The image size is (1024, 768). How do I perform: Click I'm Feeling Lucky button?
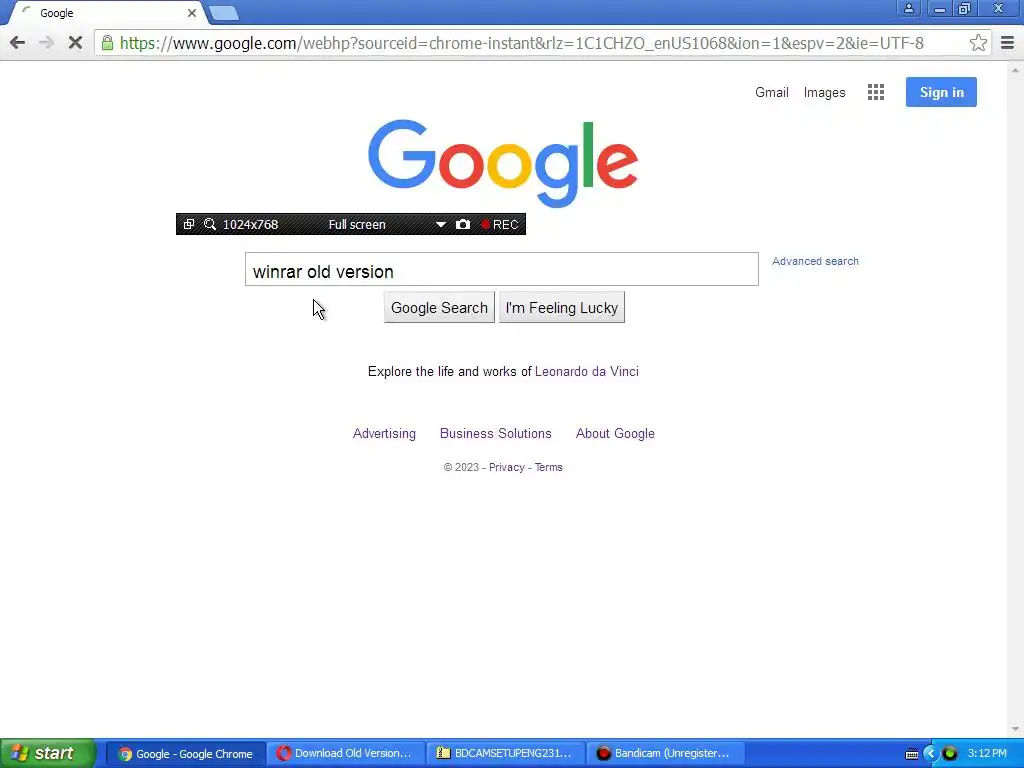click(562, 308)
